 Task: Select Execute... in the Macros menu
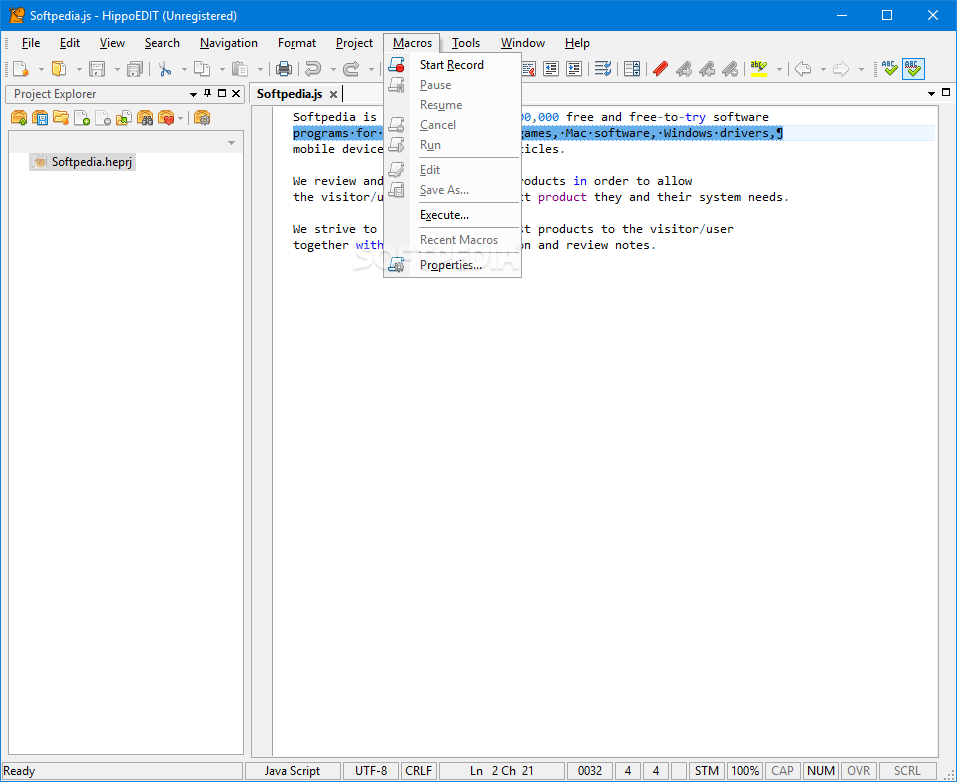[x=452, y=215]
